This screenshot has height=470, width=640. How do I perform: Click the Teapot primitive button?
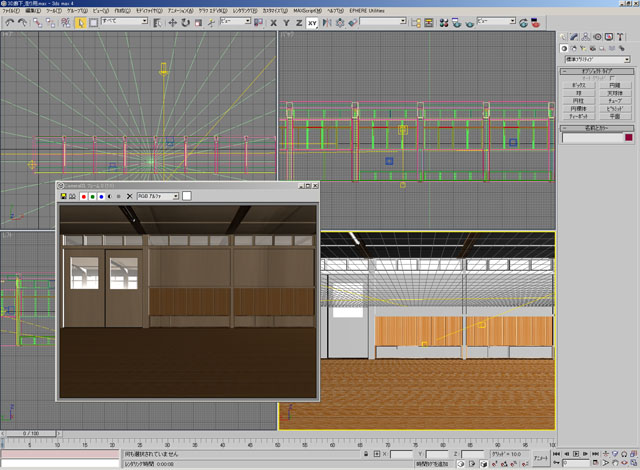tap(579, 117)
